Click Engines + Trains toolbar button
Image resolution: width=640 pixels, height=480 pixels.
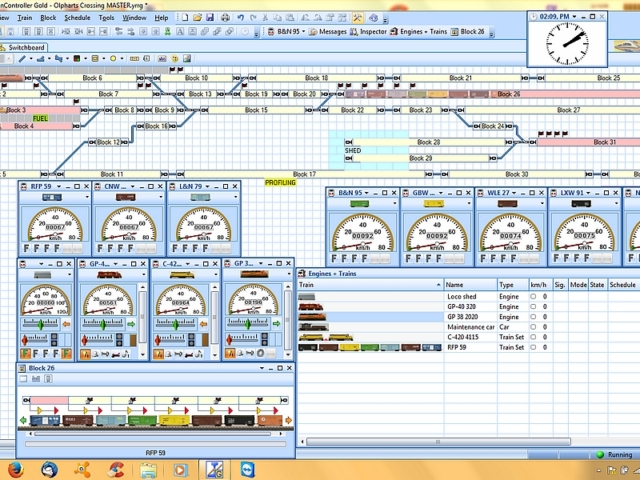point(418,31)
